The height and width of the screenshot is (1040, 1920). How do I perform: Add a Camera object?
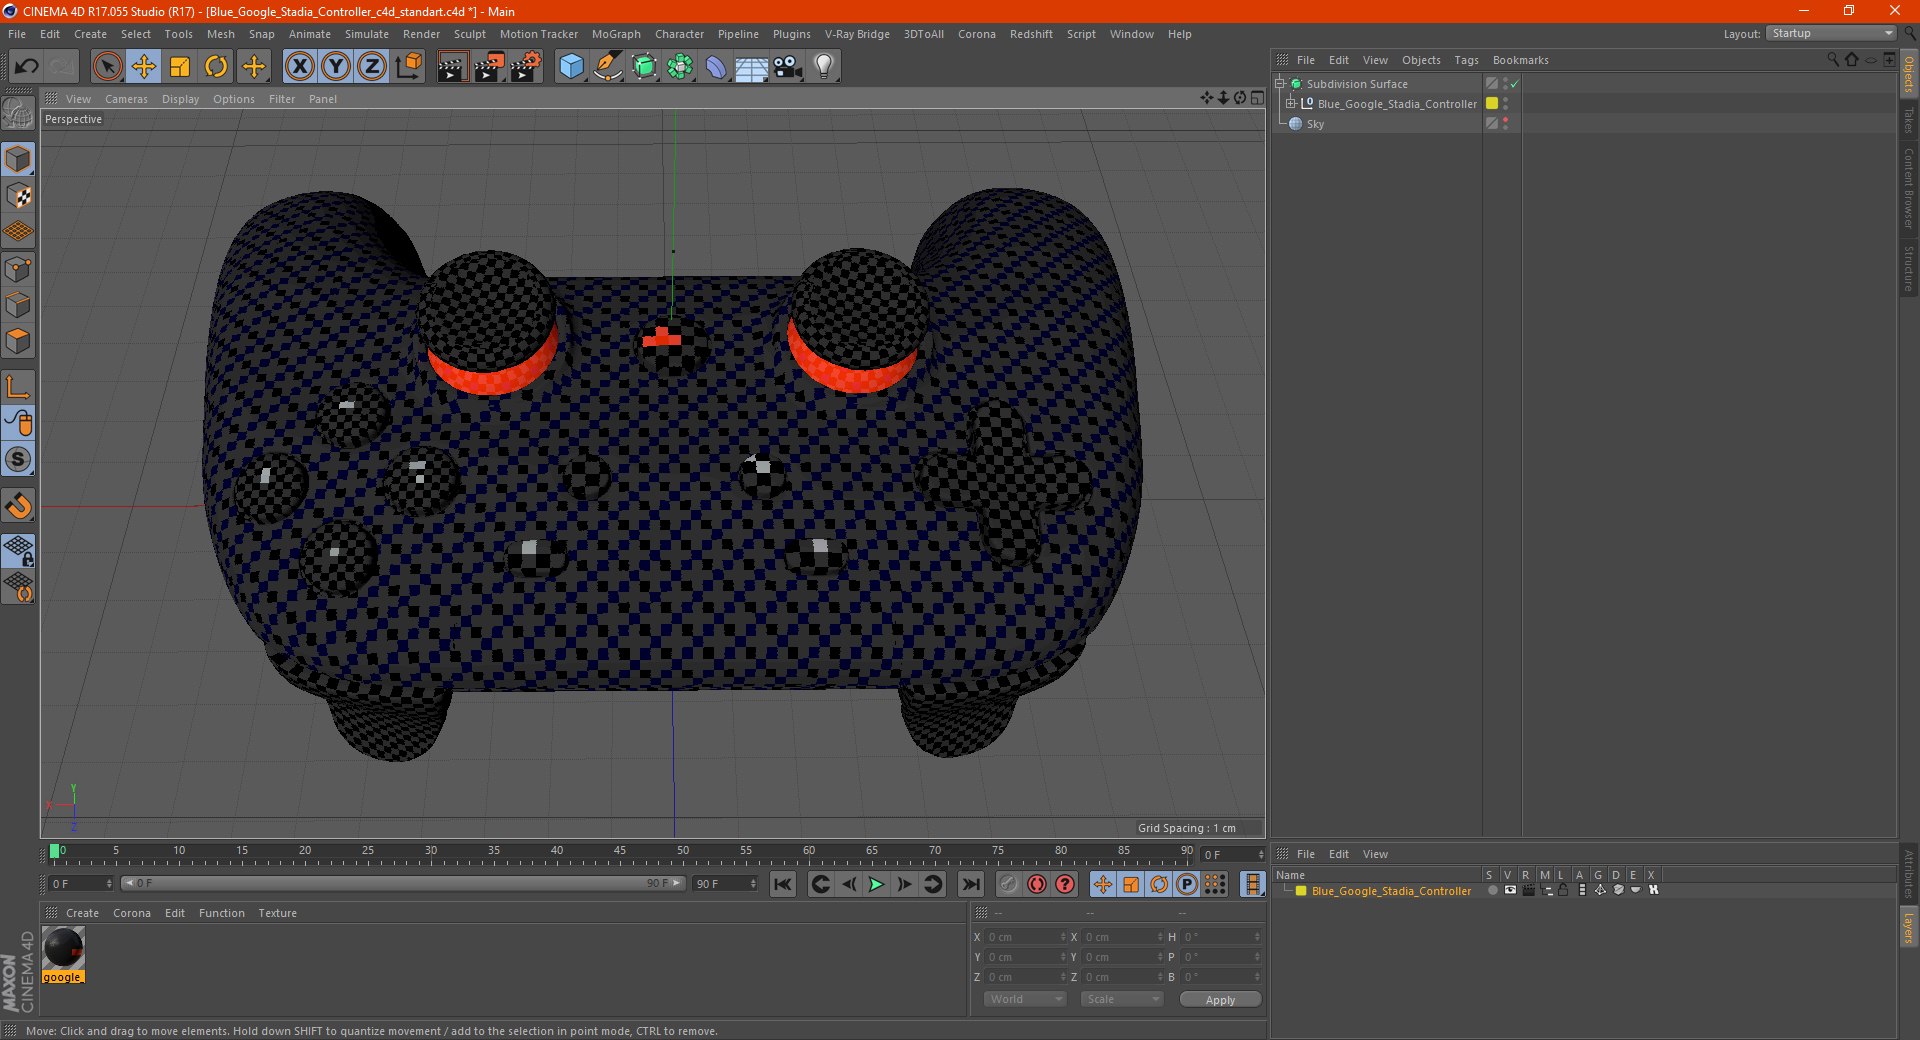tap(788, 67)
